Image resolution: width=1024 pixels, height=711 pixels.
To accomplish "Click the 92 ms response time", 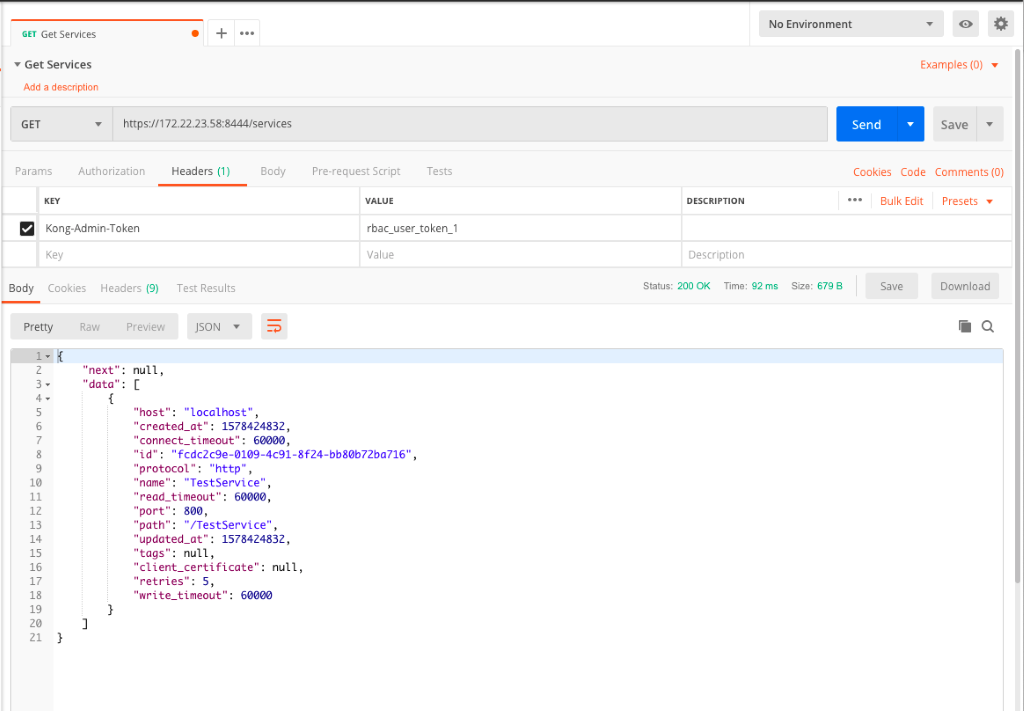I will 765,286.
